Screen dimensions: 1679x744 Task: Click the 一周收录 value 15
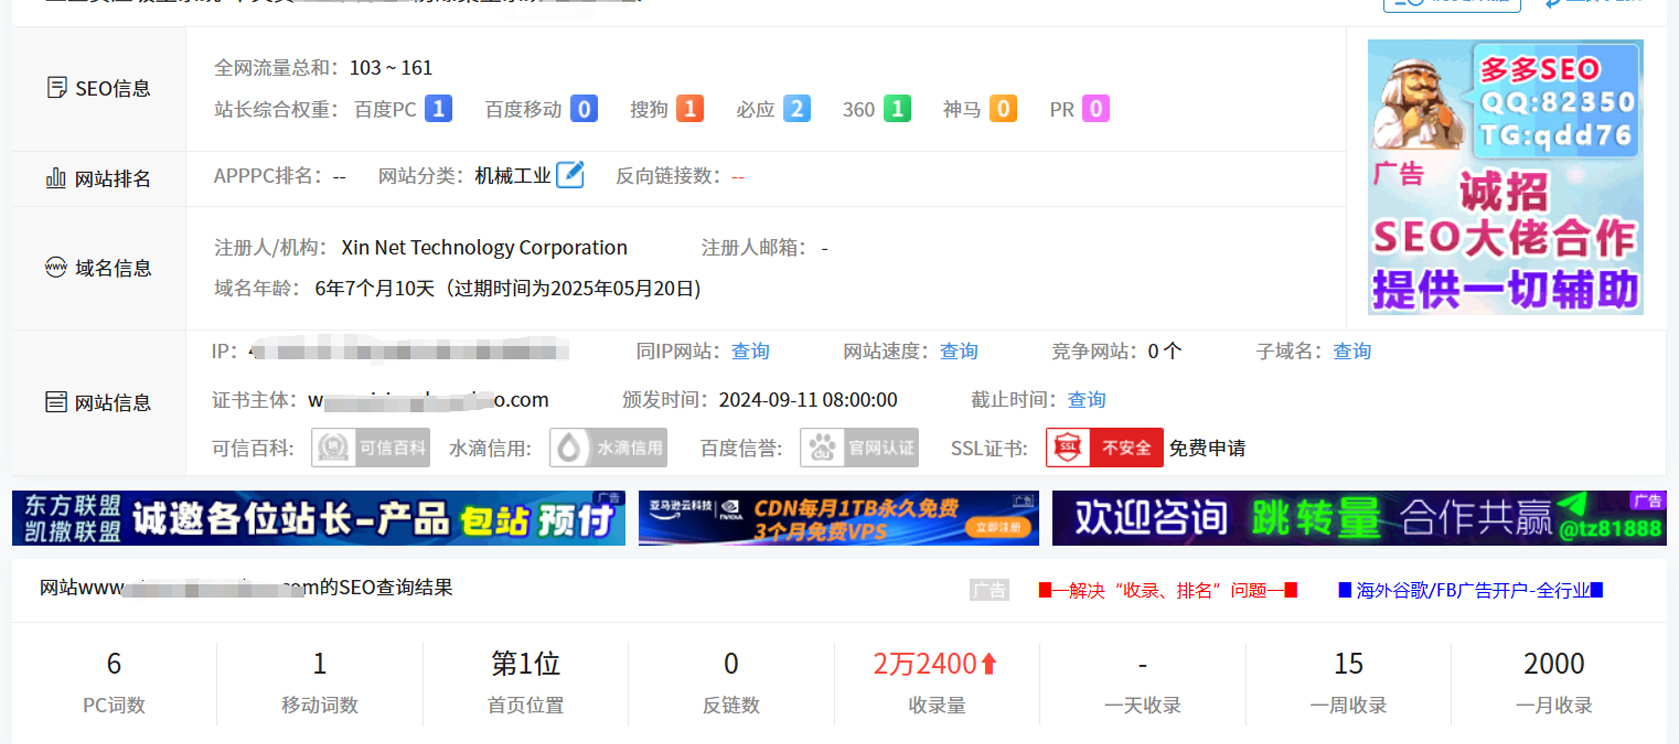pyautogui.click(x=1348, y=663)
